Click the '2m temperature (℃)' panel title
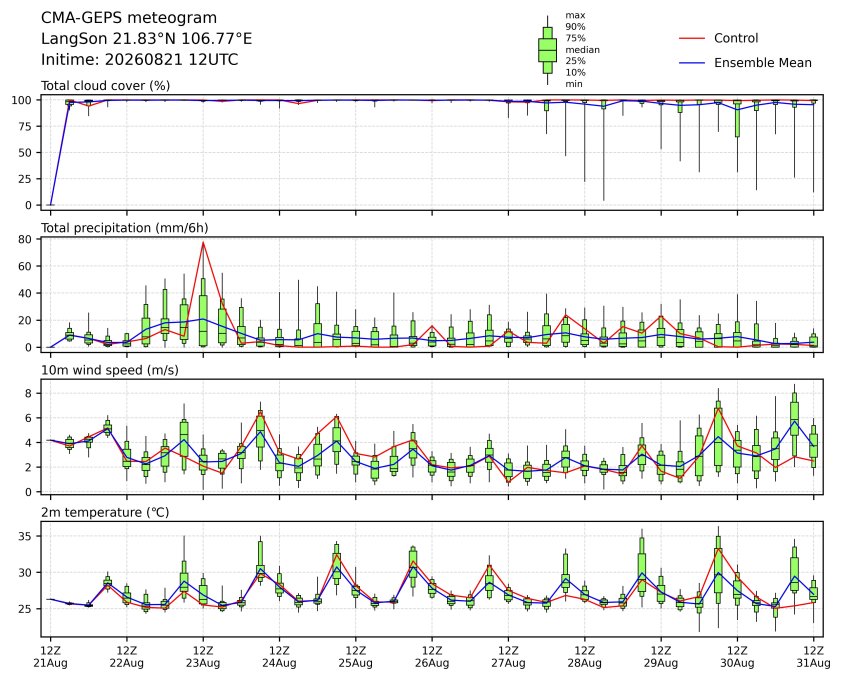The height and width of the screenshot is (680, 842). coord(105,512)
